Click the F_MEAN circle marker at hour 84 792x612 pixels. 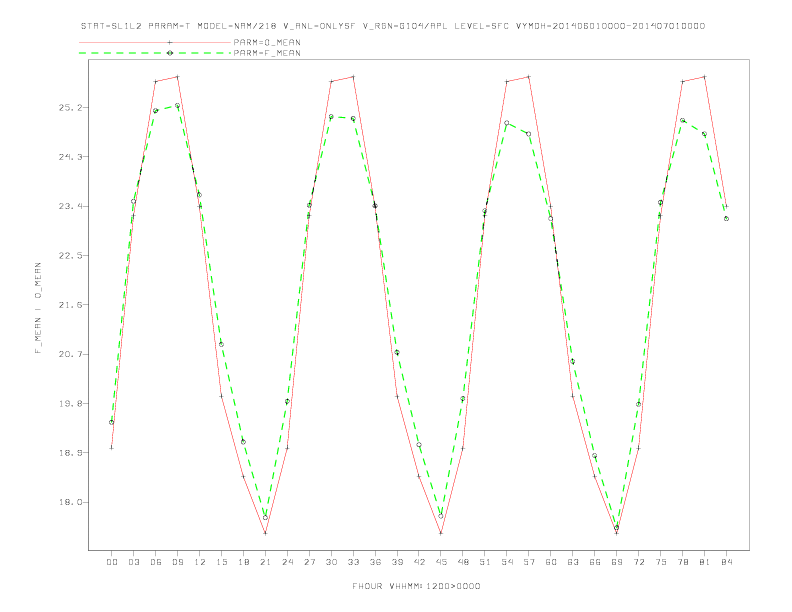pos(726,219)
